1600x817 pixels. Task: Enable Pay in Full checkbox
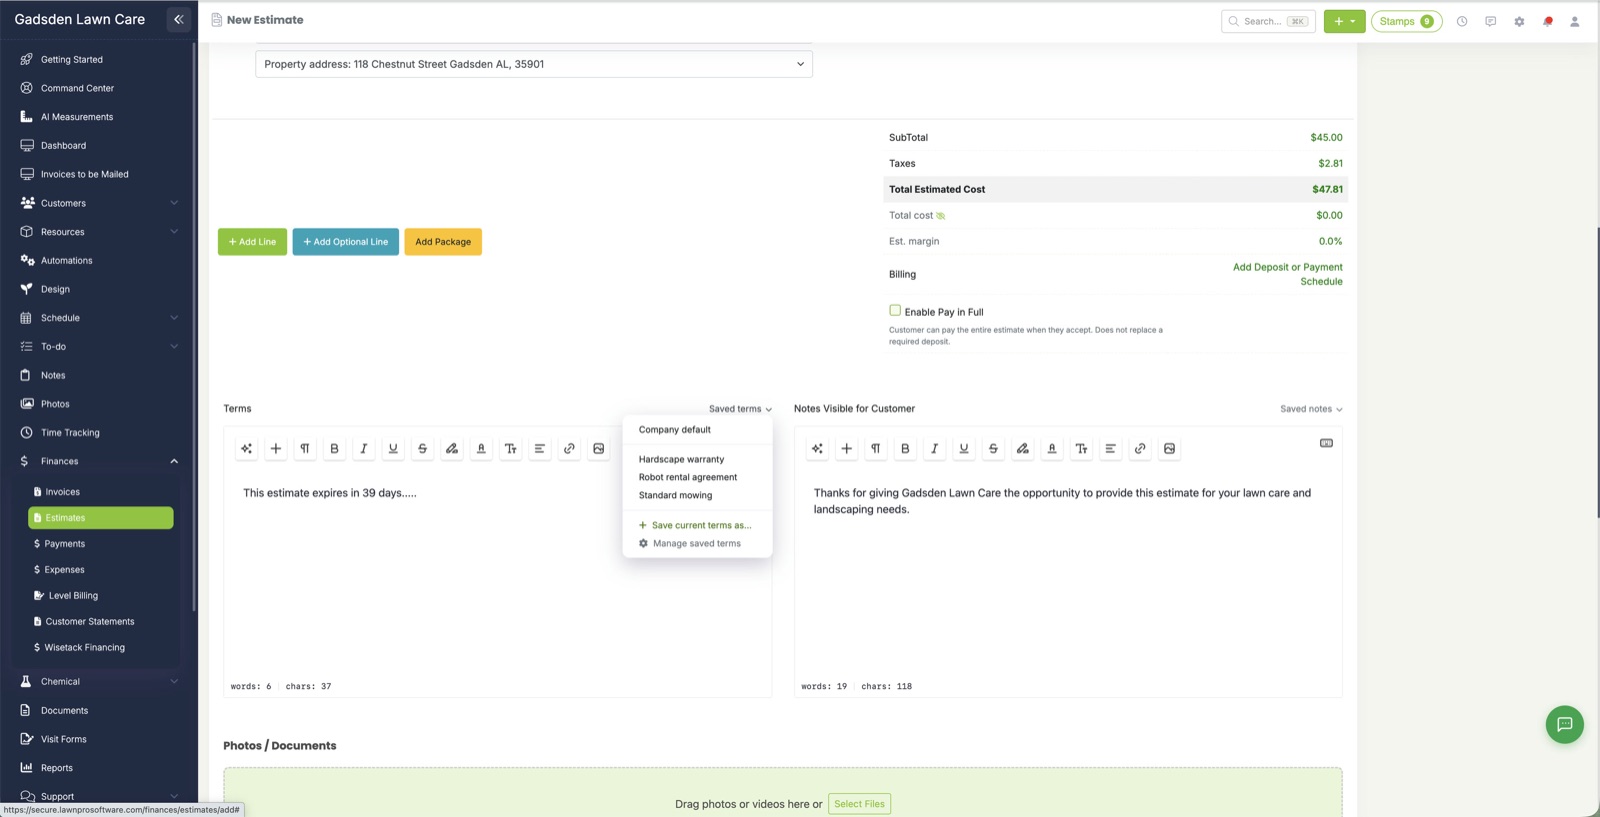tap(895, 311)
